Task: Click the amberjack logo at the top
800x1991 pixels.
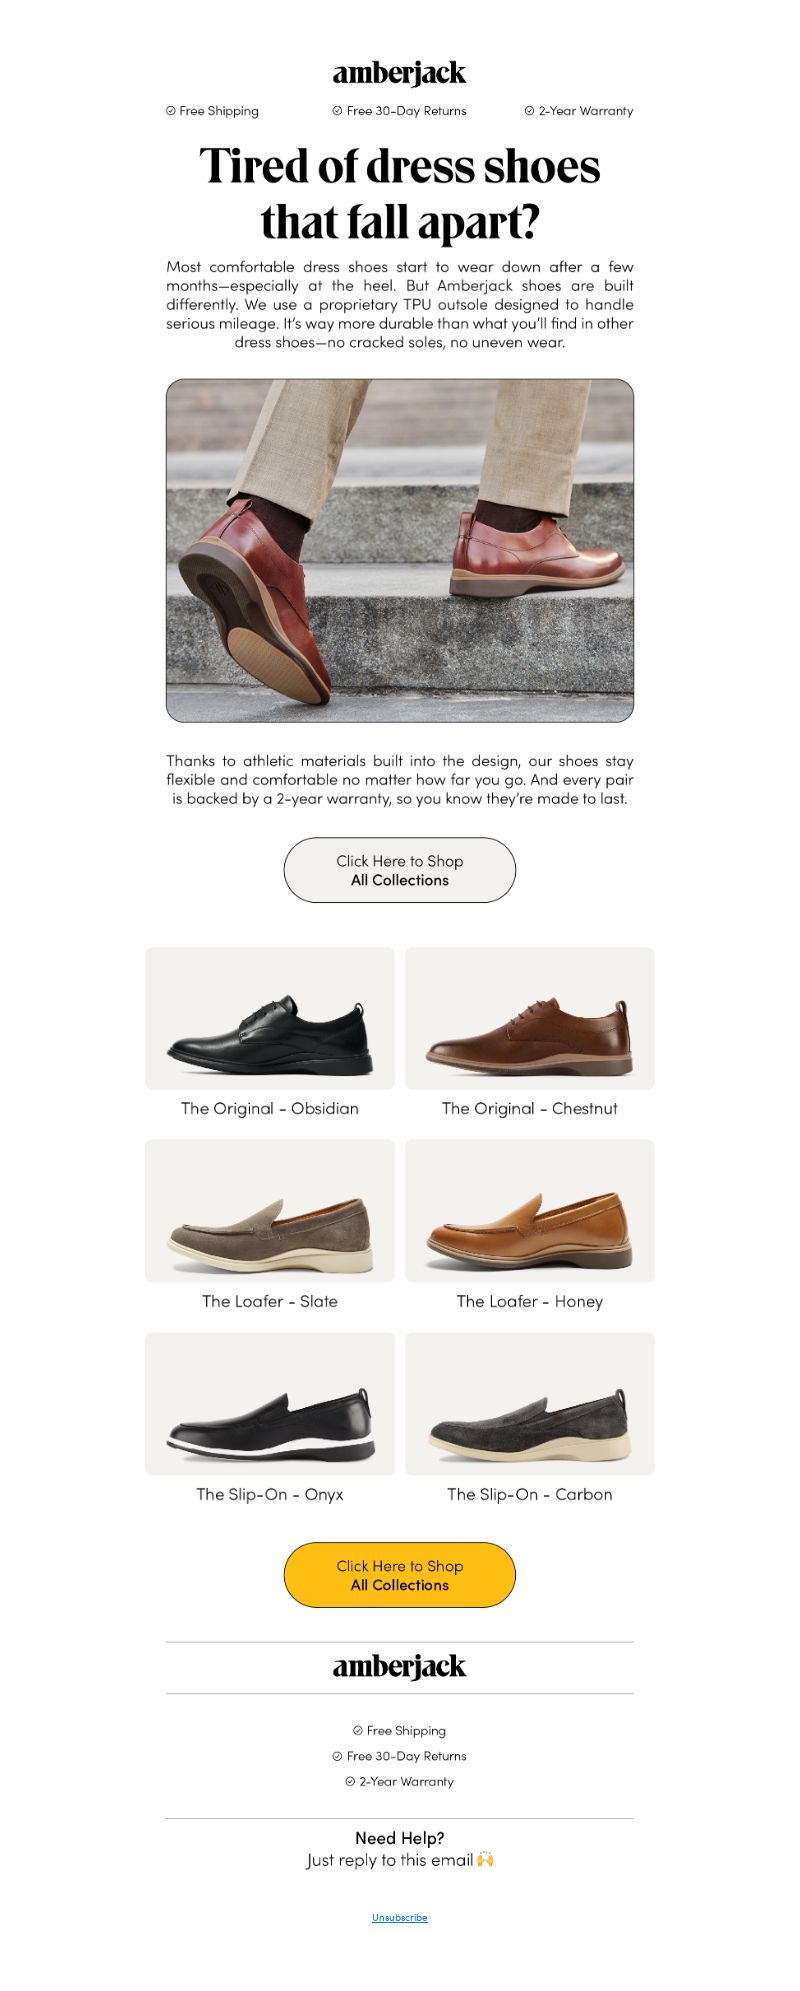Action: click(399, 73)
